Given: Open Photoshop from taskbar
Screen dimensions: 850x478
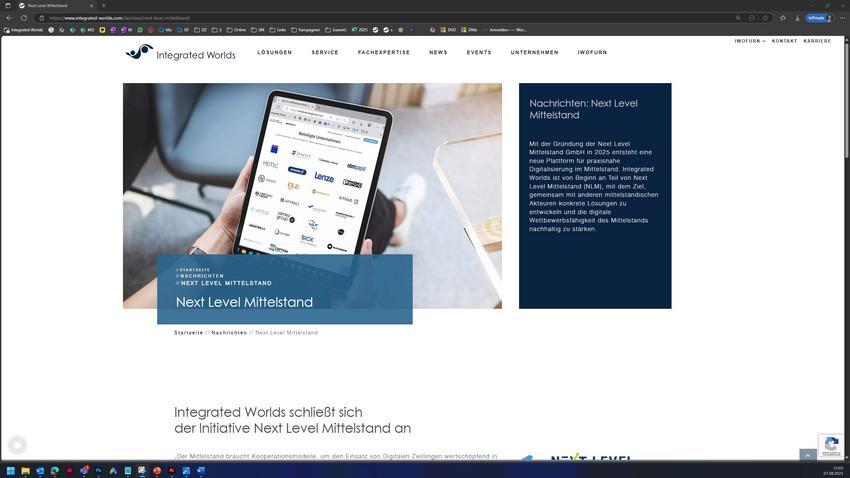Looking at the screenshot, I should pyautogui.click(x=98, y=470).
